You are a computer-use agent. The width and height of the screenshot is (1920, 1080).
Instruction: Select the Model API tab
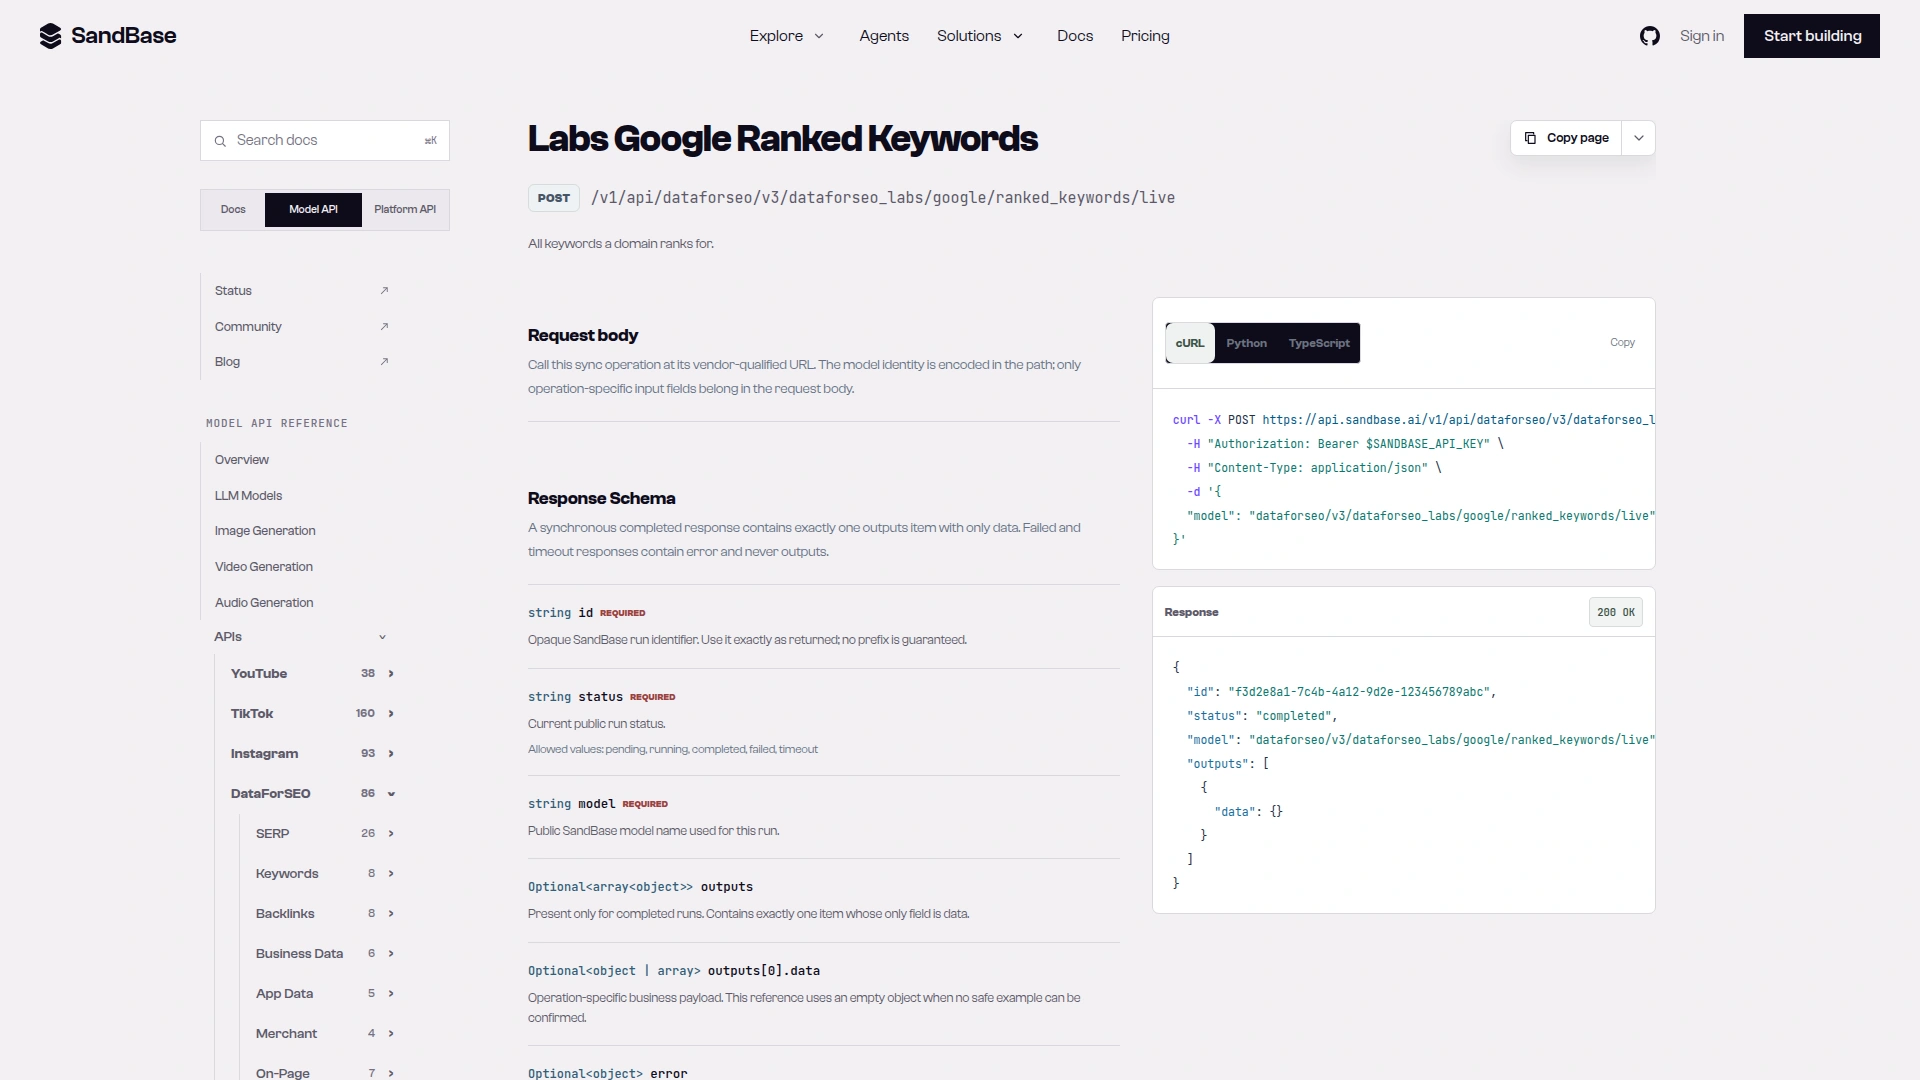[313, 210]
